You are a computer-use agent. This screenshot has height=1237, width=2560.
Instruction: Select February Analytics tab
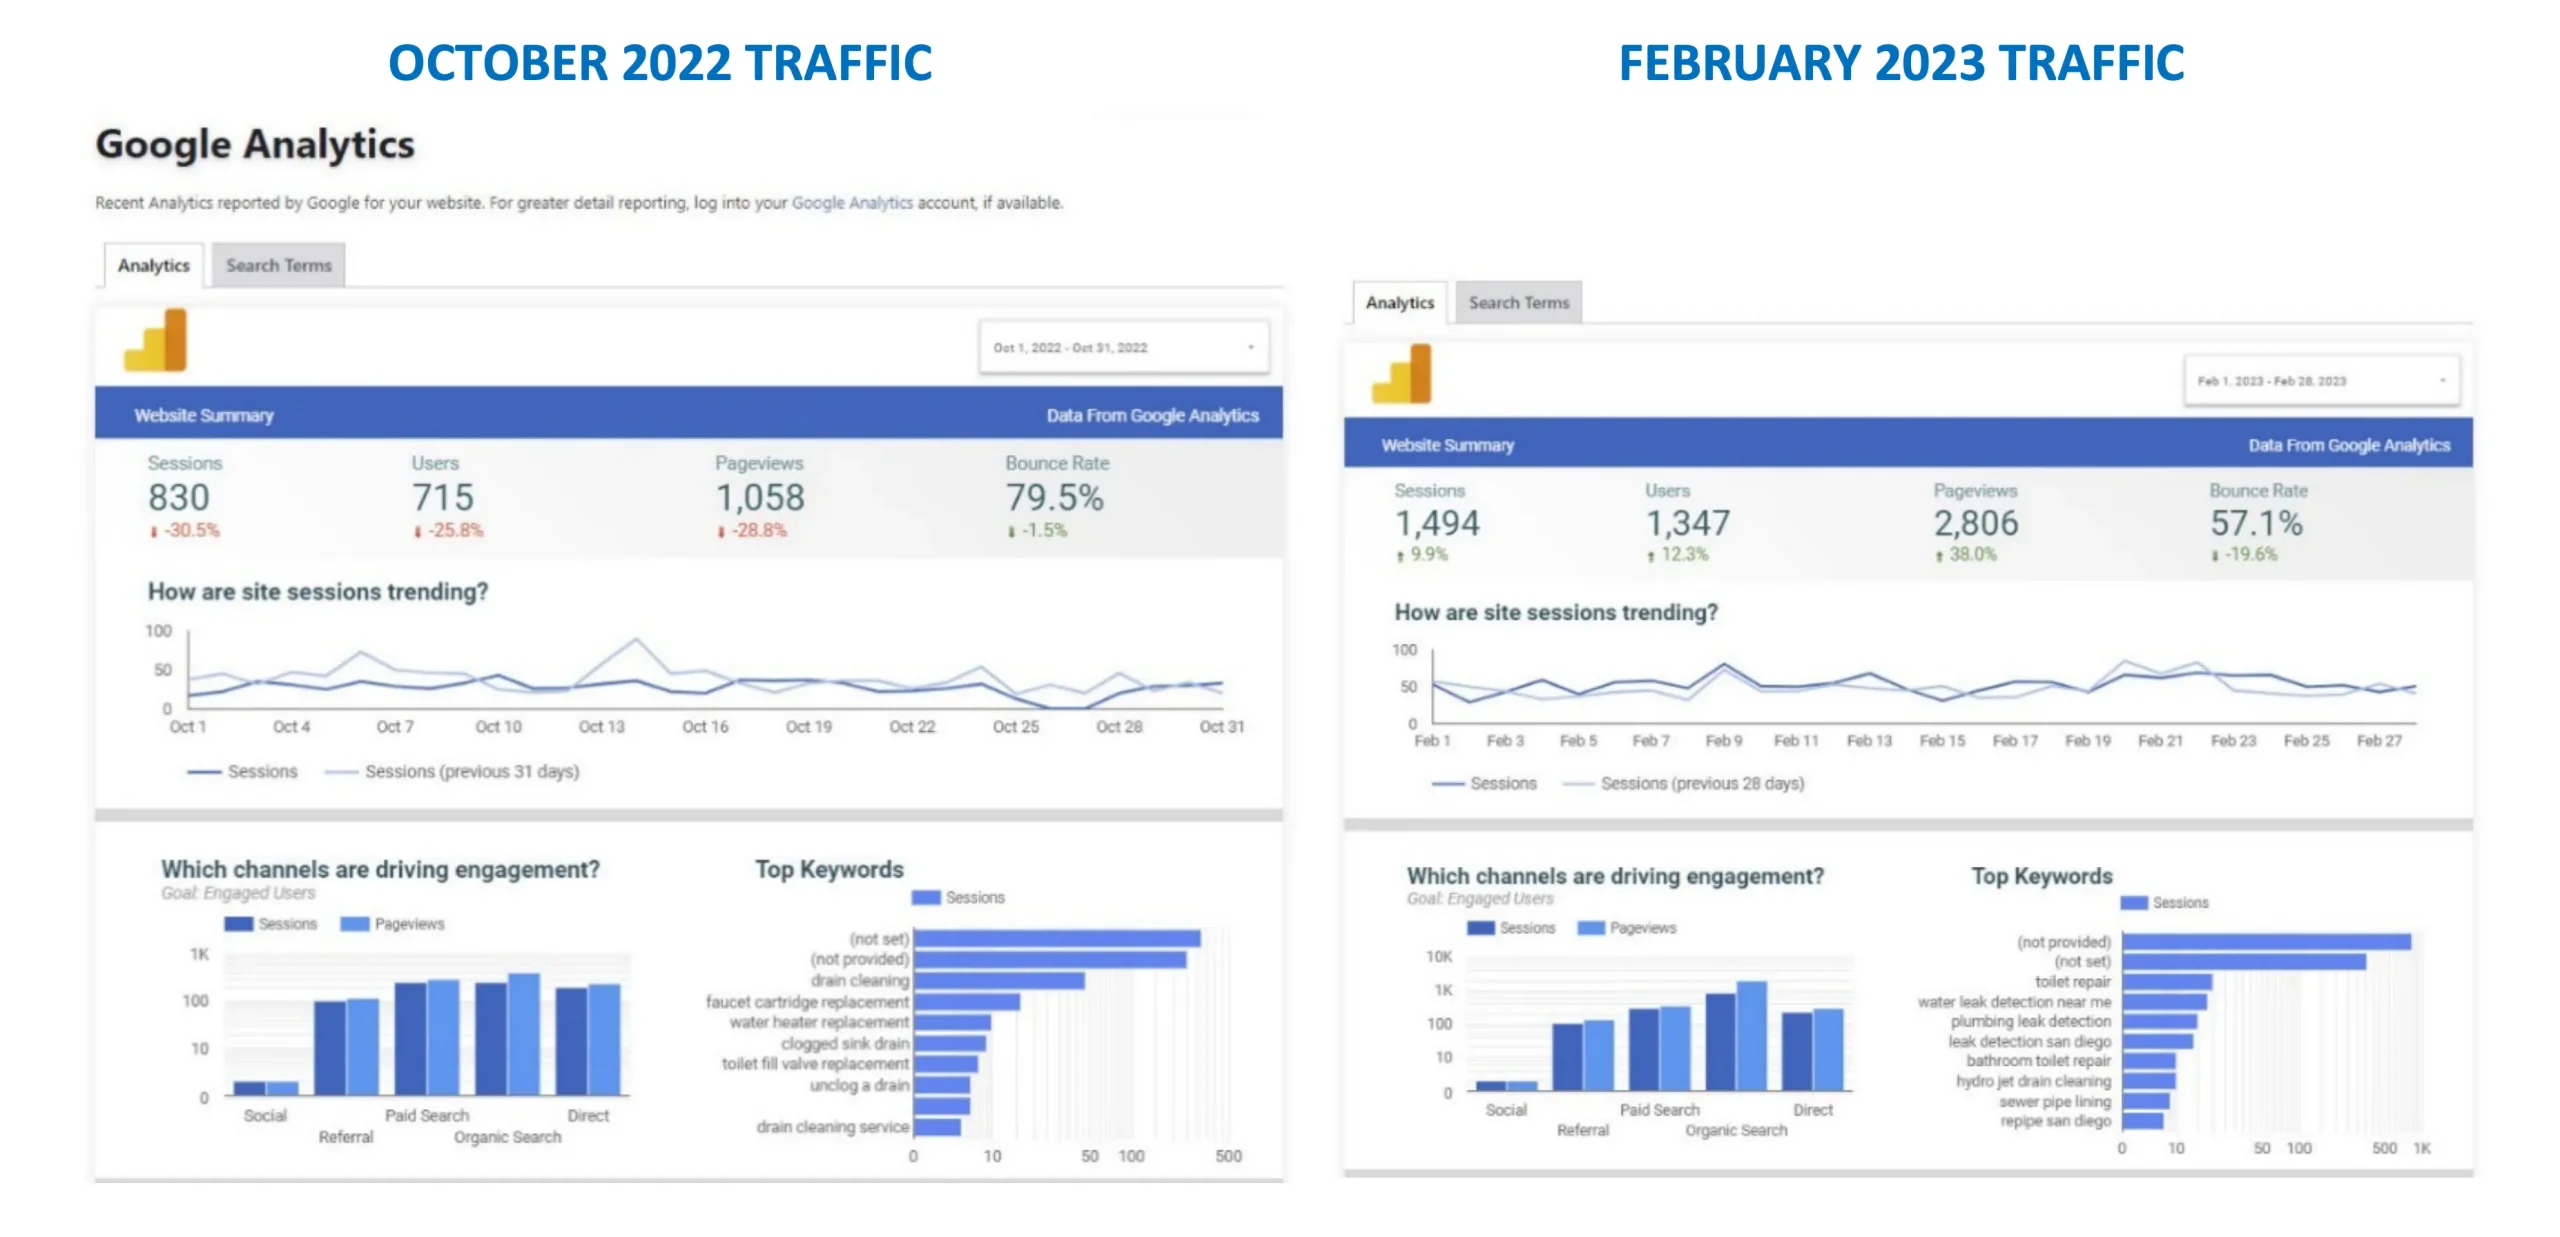point(1399,302)
